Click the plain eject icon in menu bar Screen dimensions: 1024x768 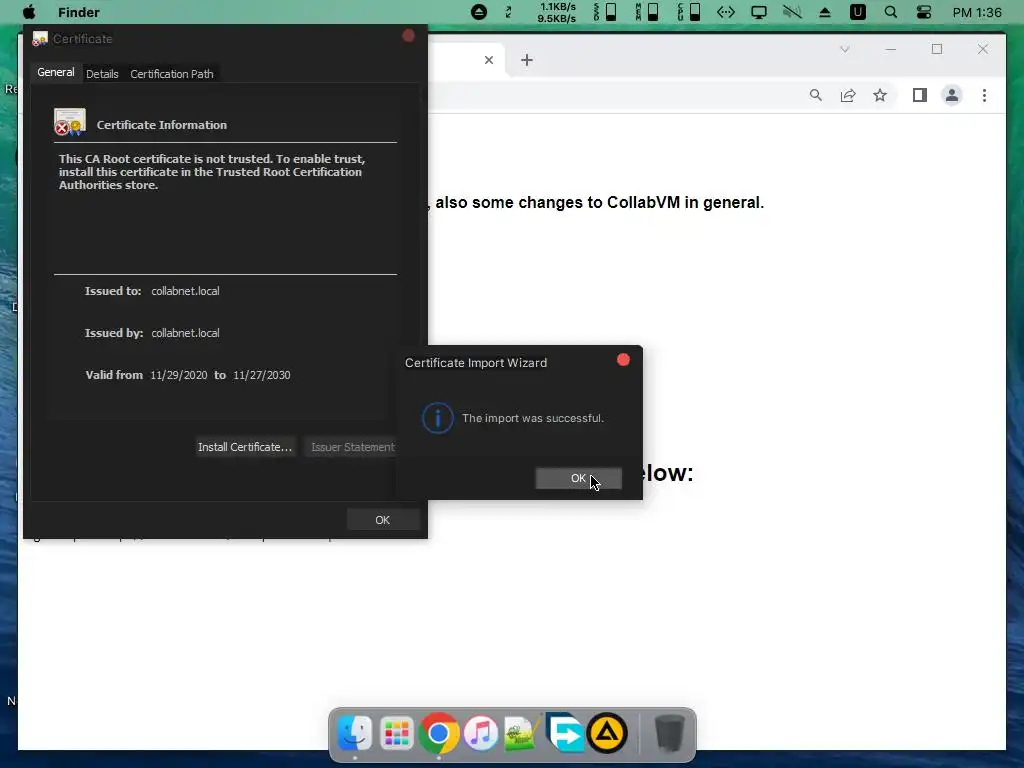(x=825, y=12)
